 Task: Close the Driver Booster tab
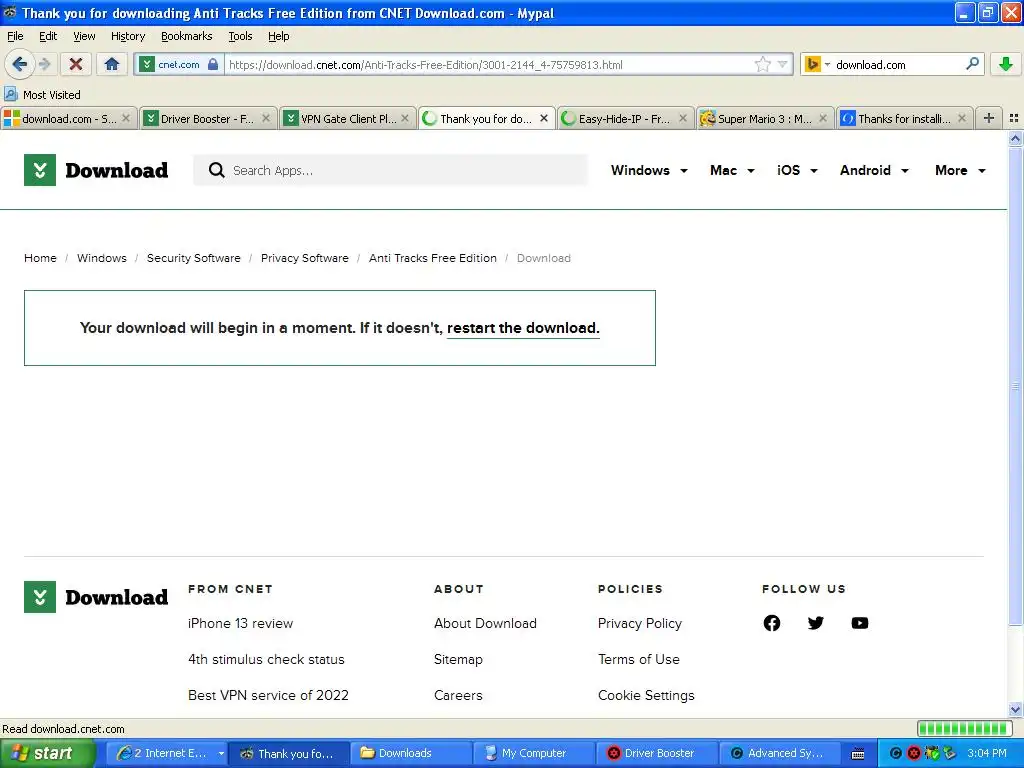[266, 118]
